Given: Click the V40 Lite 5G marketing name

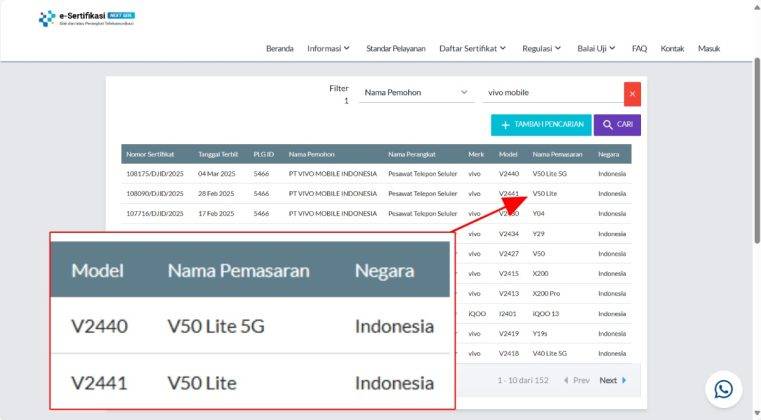Looking at the screenshot, I should point(549,353).
